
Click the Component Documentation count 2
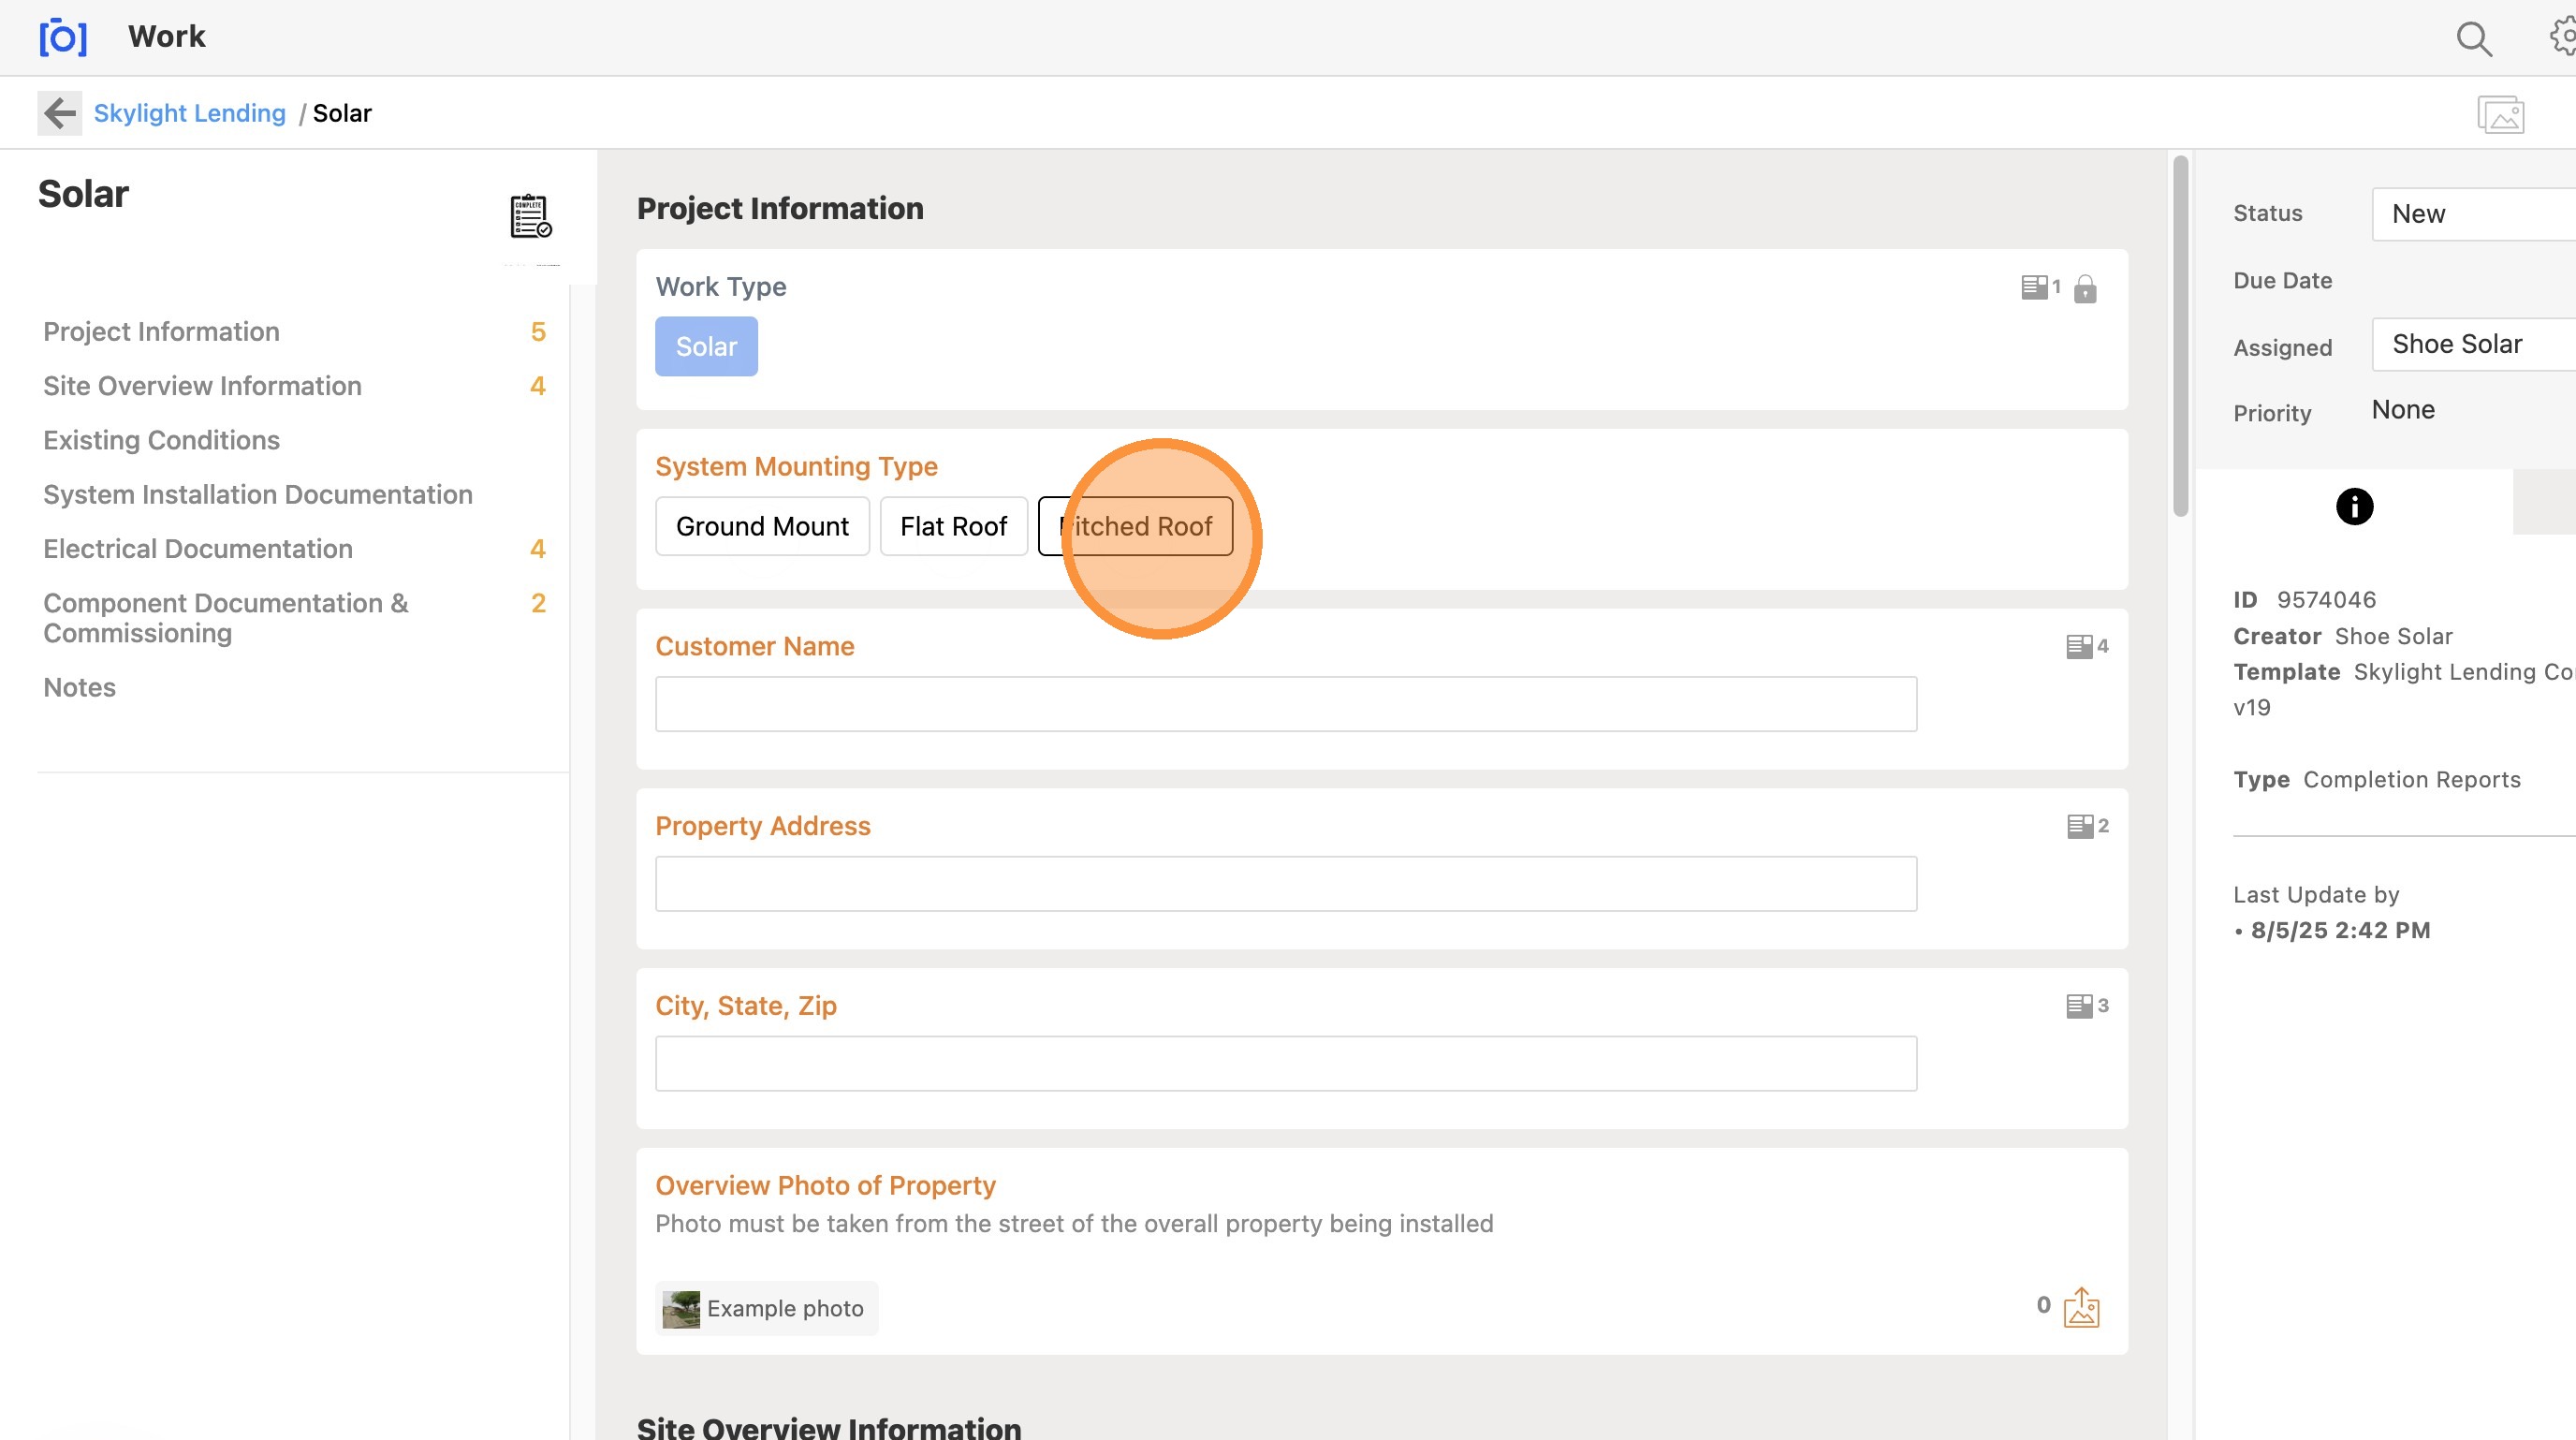pos(538,603)
